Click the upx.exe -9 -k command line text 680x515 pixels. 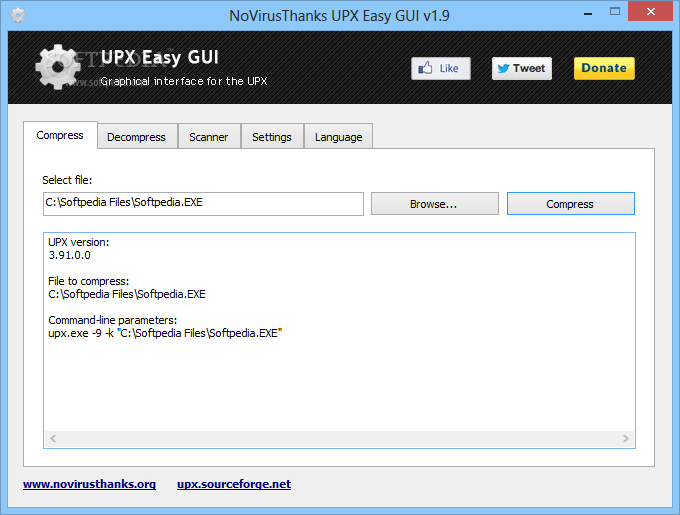(165, 333)
